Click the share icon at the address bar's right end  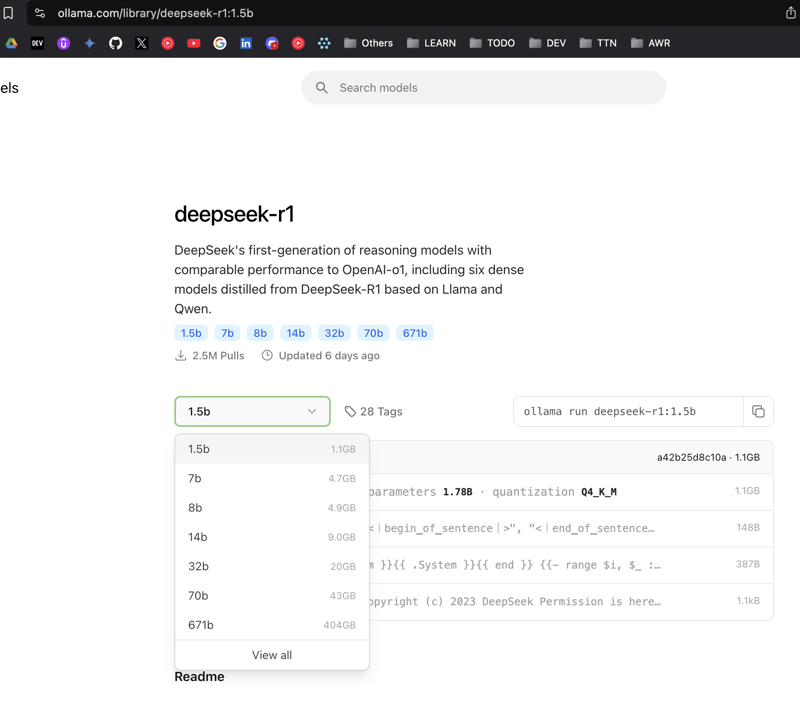tap(791, 13)
